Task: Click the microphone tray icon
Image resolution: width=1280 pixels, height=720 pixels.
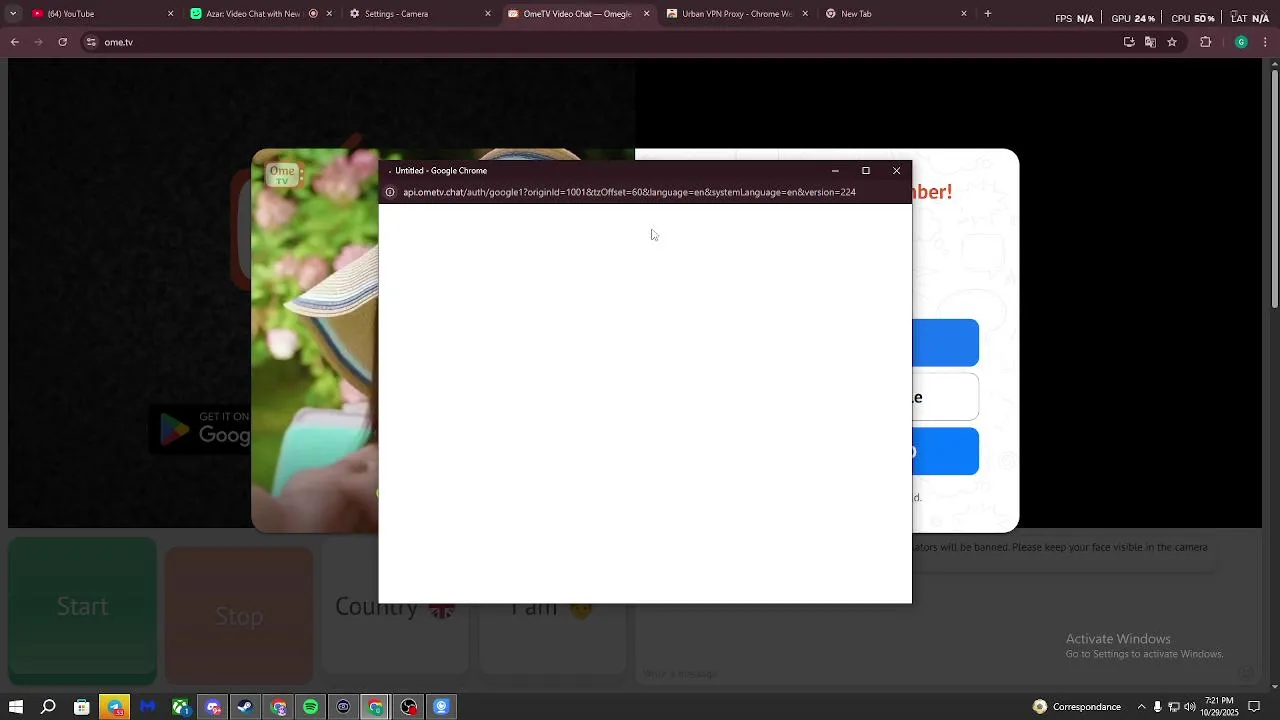Action: pyautogui.click(x=1158, y=707)
